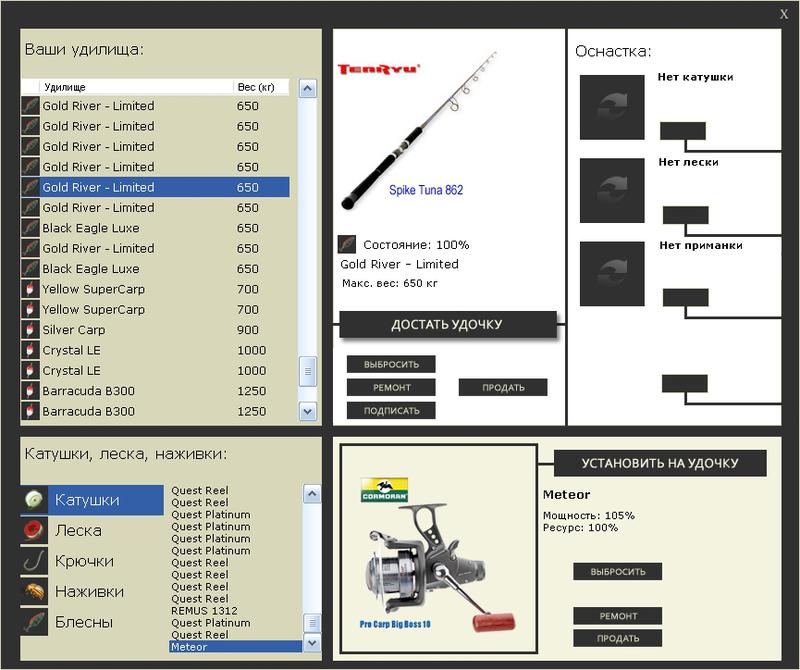Click the ПОДПИСАТЬ button

[x=391, y=410]
